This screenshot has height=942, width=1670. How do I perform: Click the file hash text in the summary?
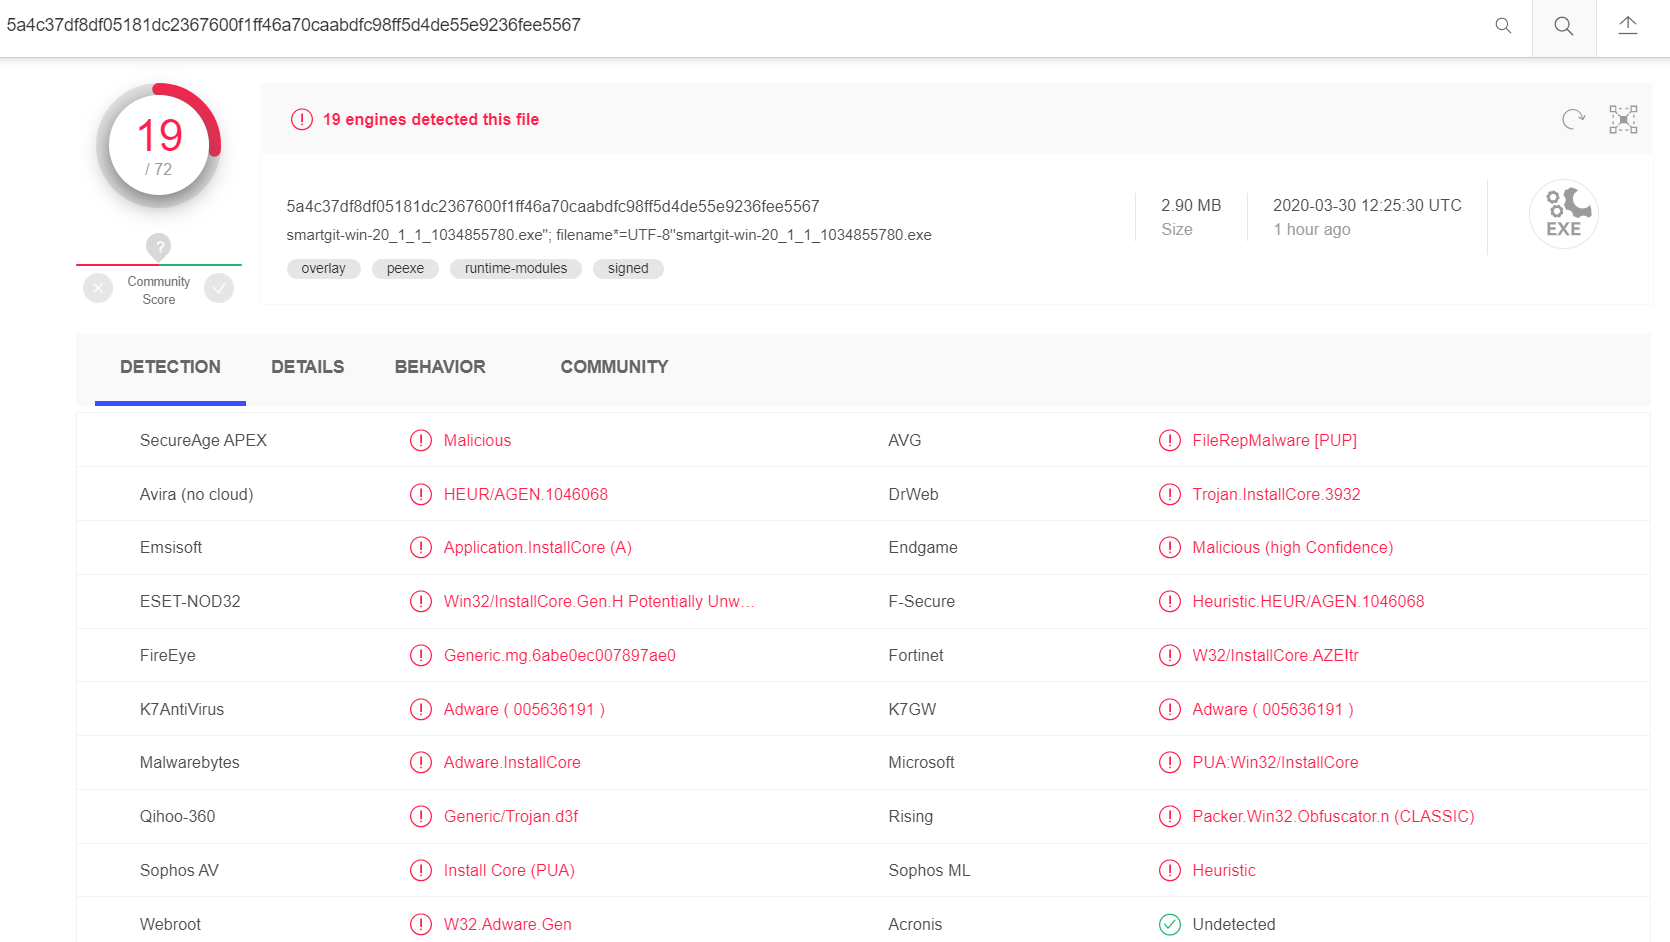(x=553, y=206)
